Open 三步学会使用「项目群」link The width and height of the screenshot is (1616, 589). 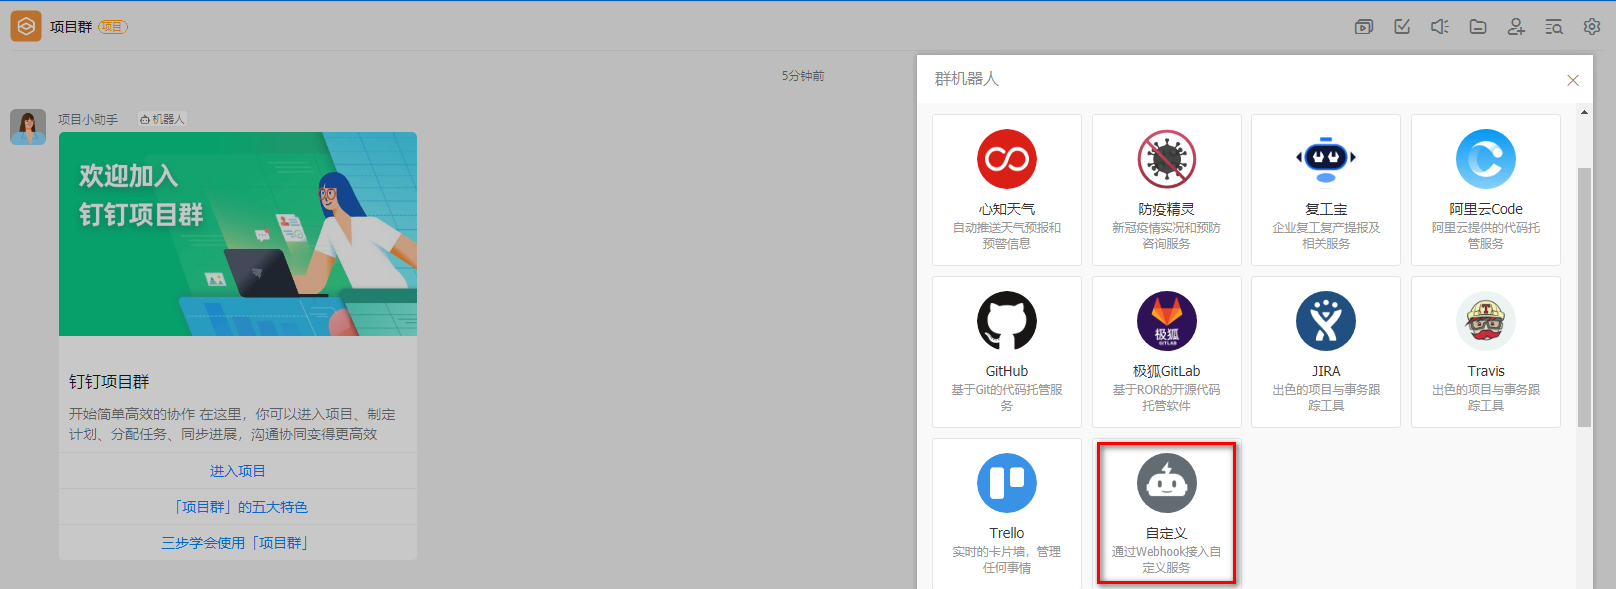[x=238, y=543]
